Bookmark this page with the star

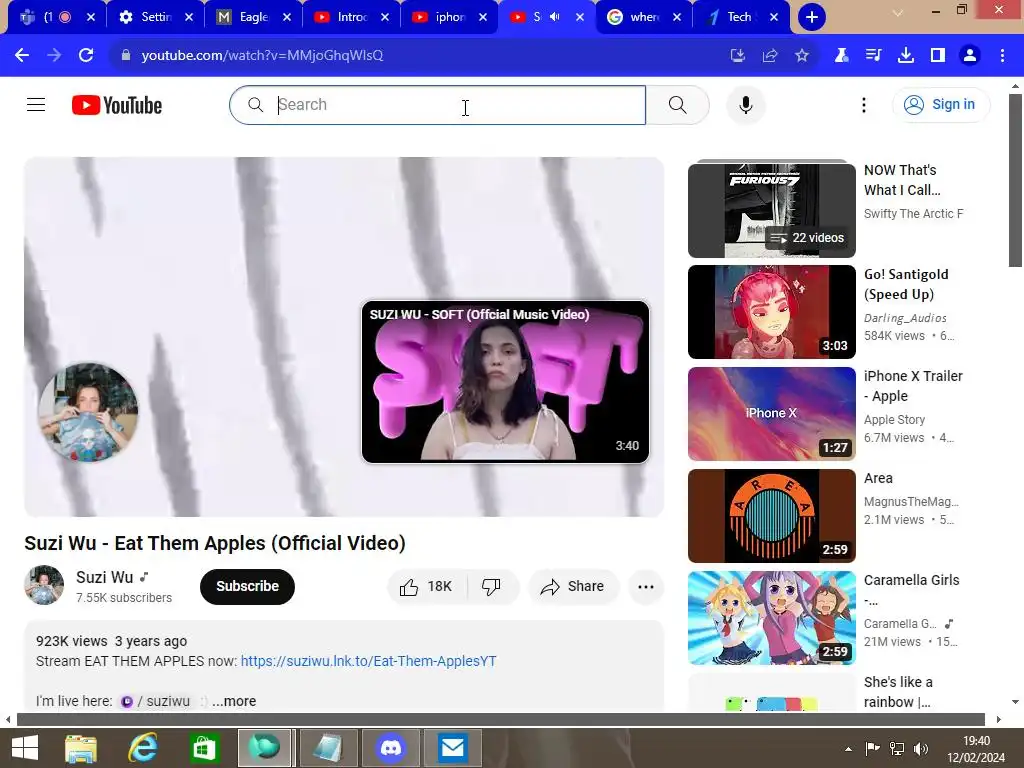tap(802, 56)
